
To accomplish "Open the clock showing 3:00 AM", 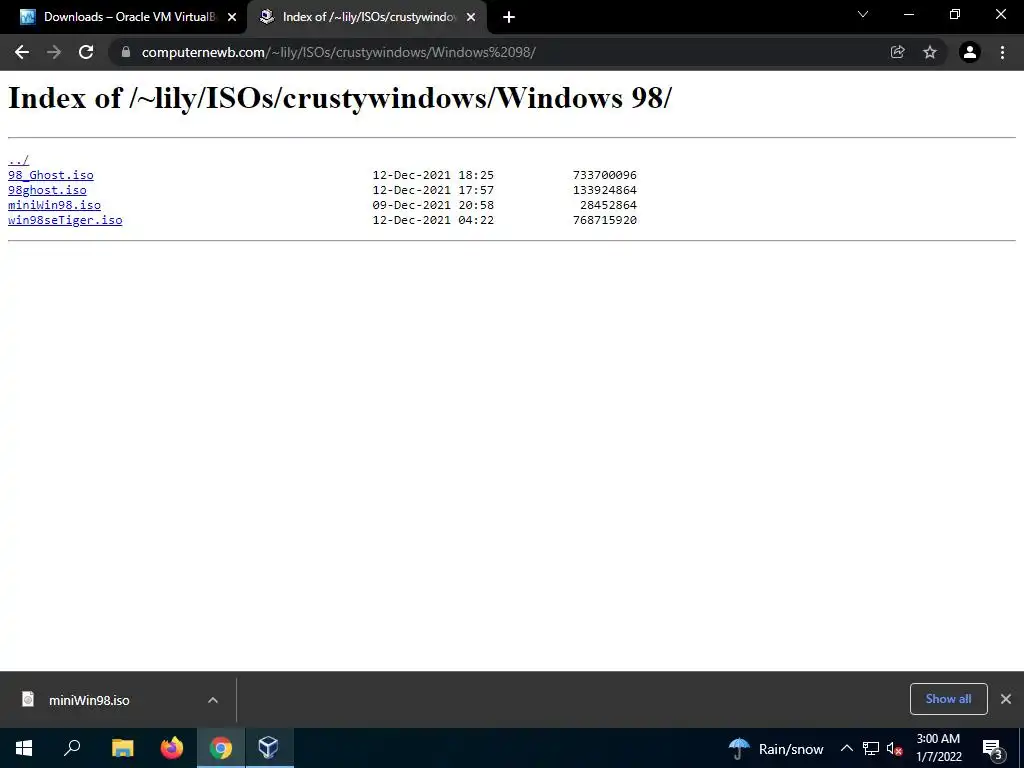I will (x=938, y=748).
